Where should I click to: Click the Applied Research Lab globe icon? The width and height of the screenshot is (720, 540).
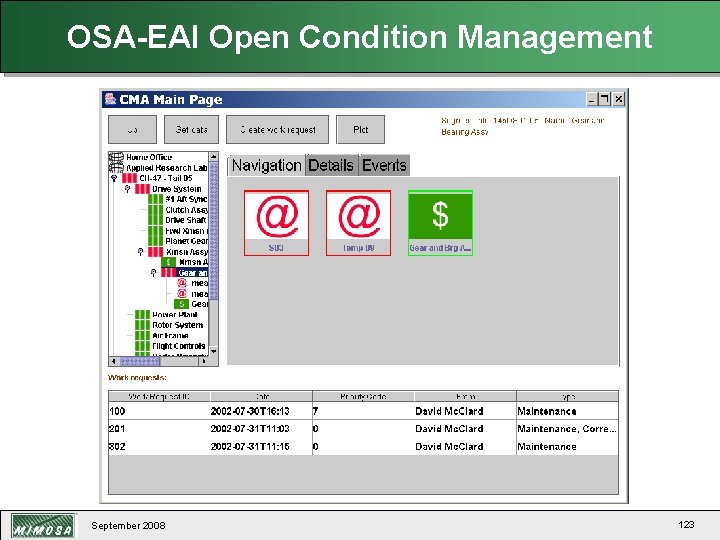[116, 168]
